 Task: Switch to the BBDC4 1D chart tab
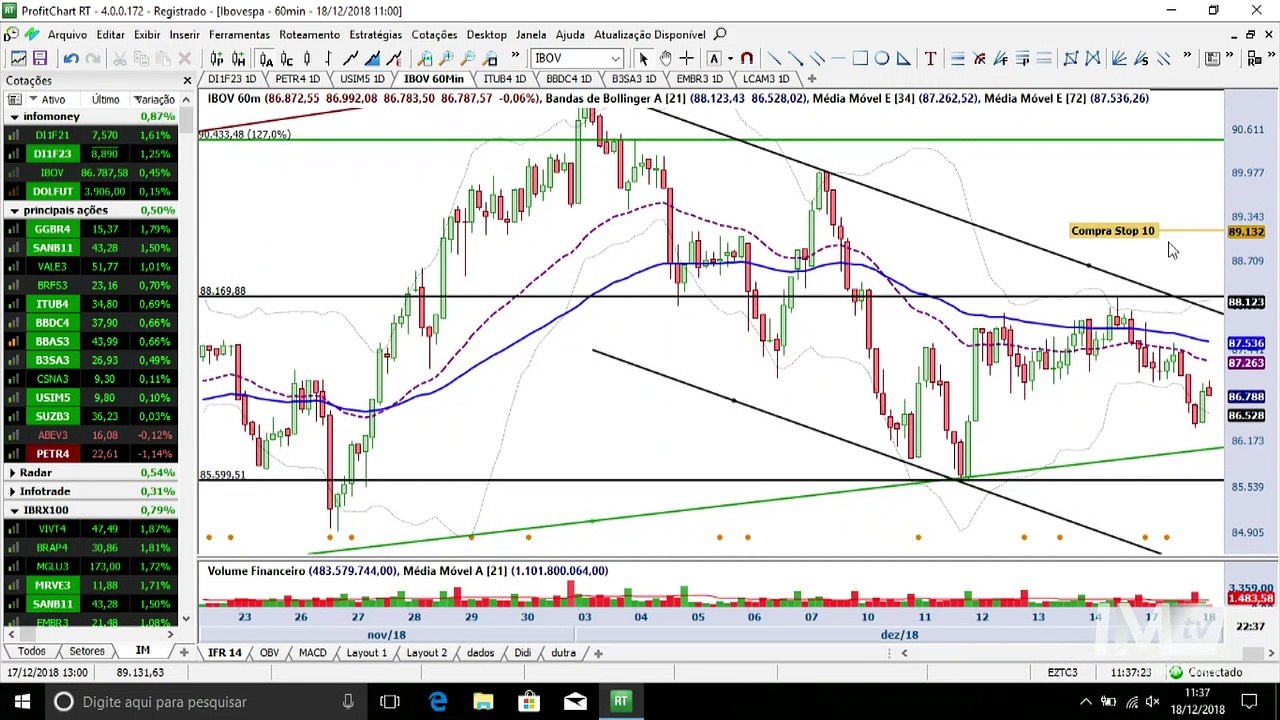(569, 79)
